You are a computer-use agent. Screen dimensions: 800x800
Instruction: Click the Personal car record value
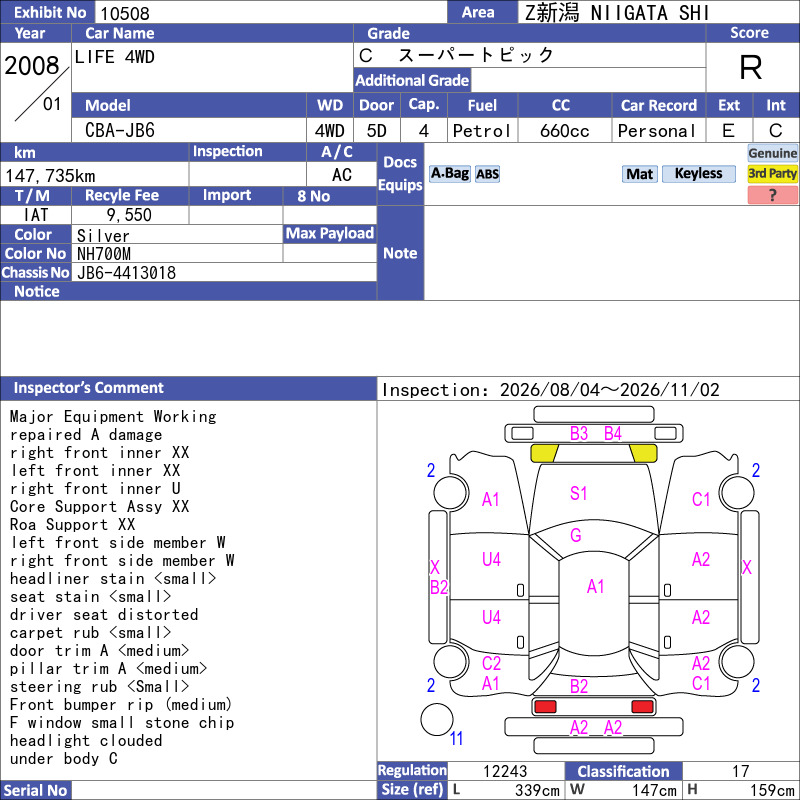[x=657, y=131]
